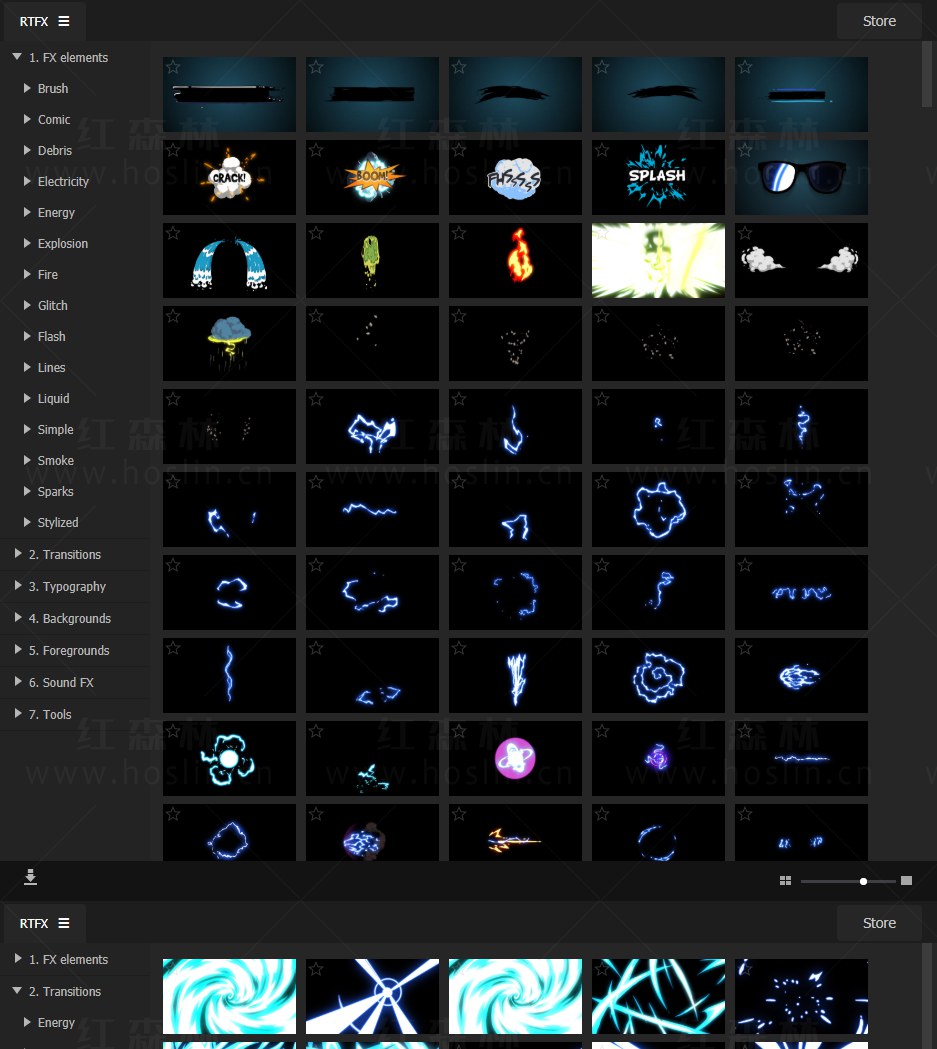
Task: Open the Store button in the bottom panel
Action: point(879,923)
